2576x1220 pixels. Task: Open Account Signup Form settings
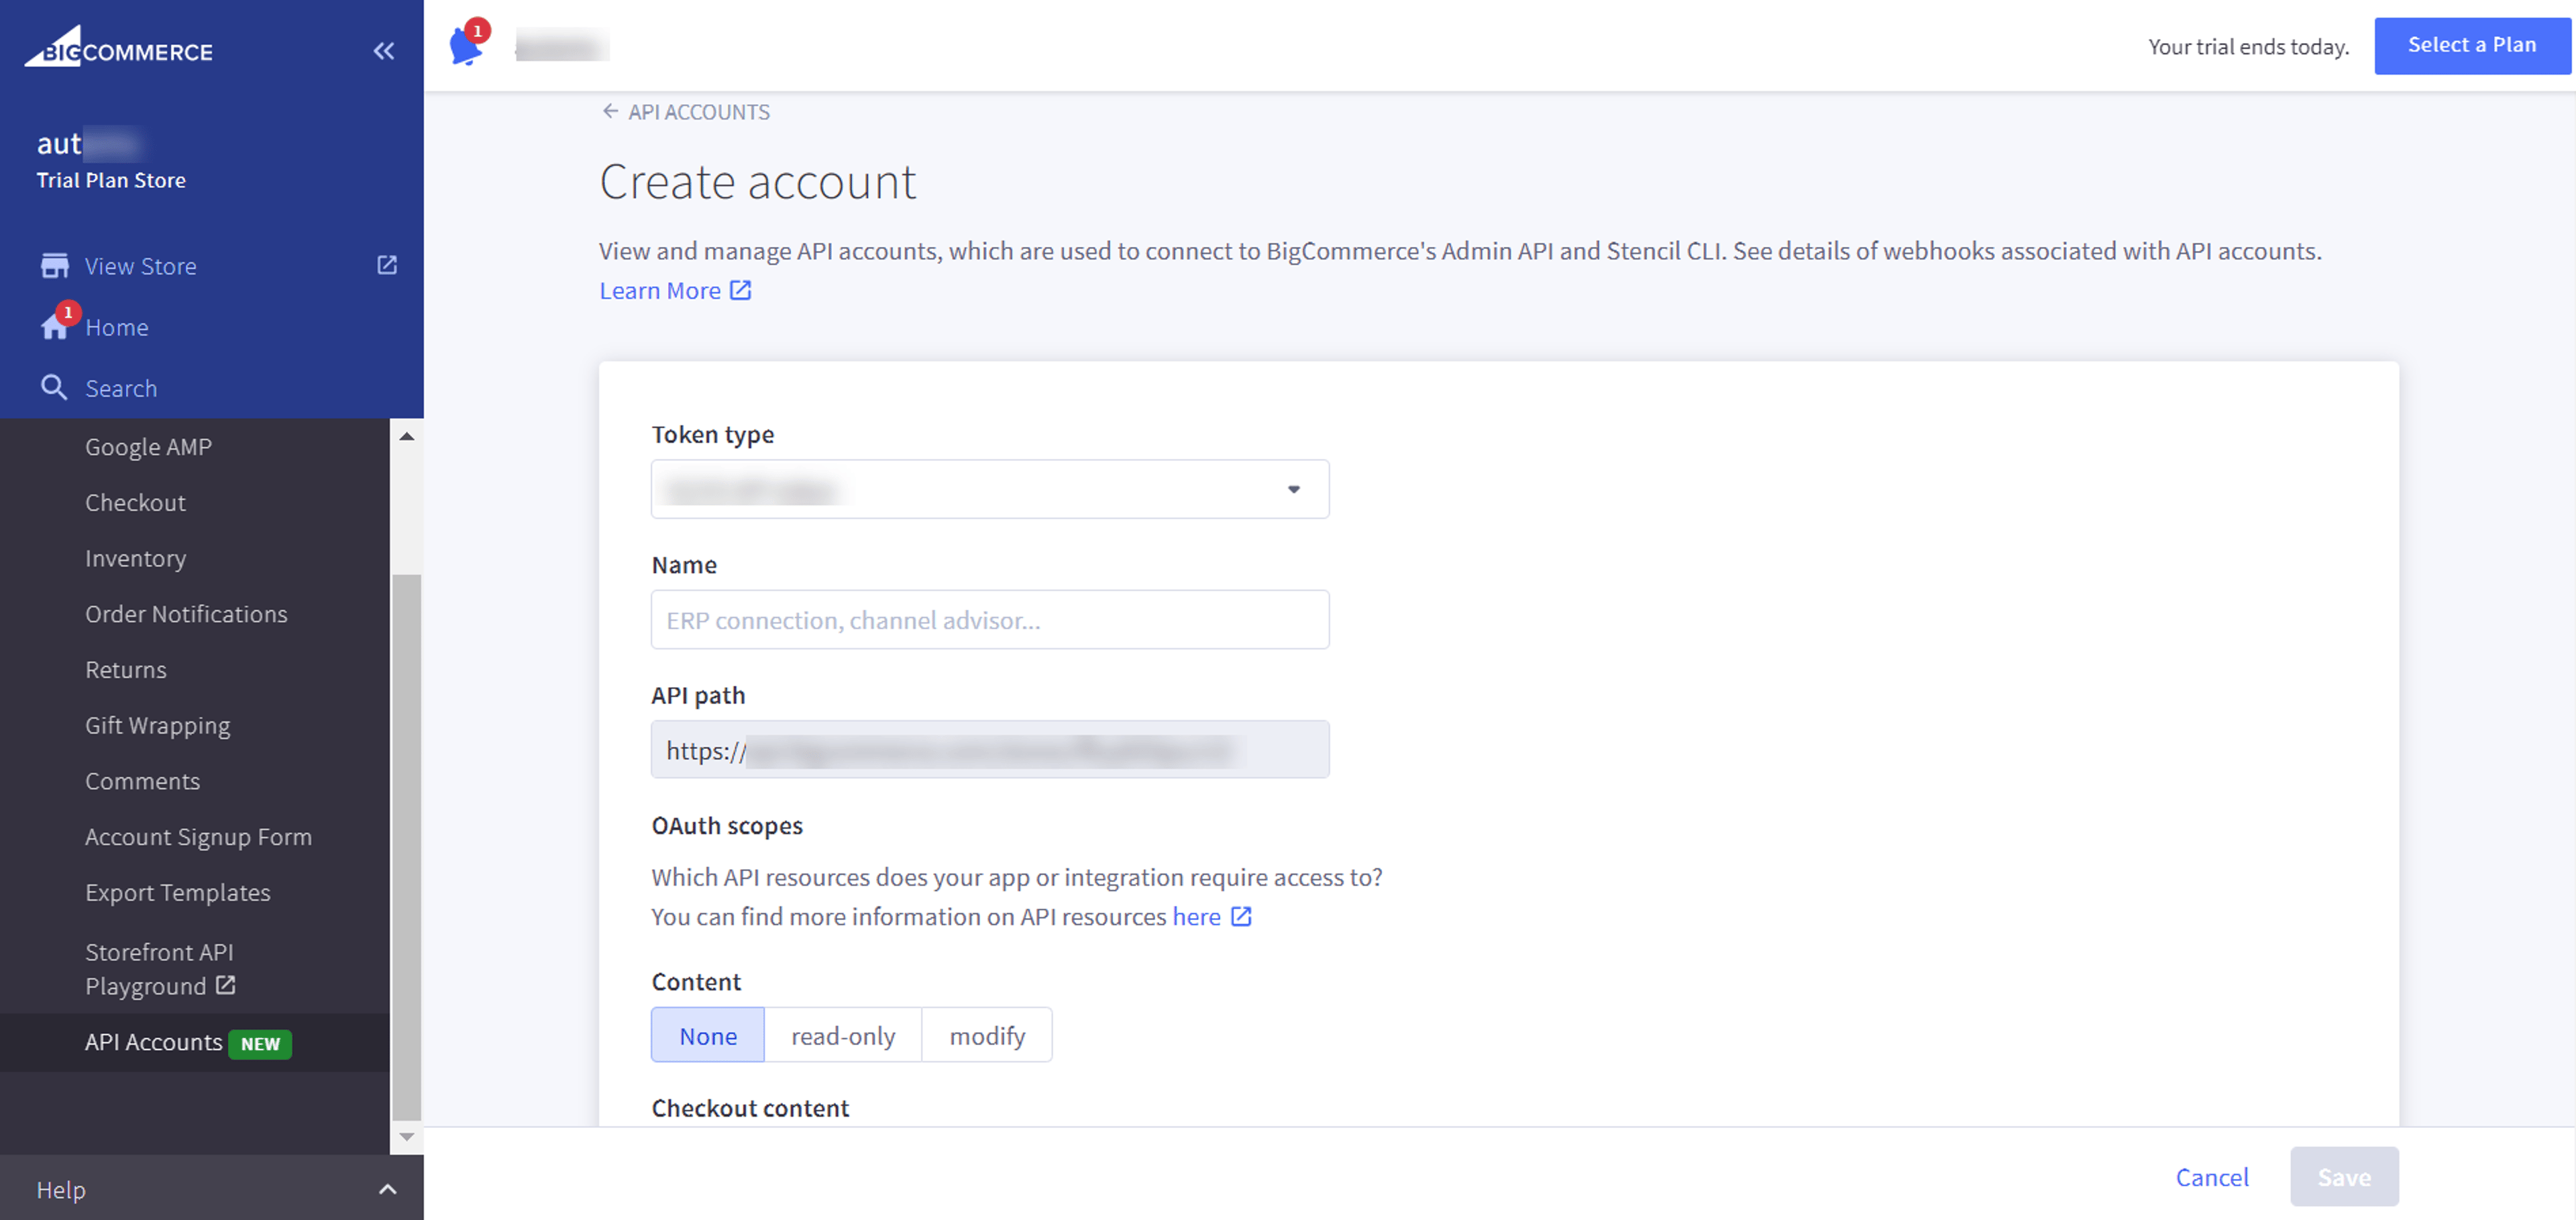(198, 837)
